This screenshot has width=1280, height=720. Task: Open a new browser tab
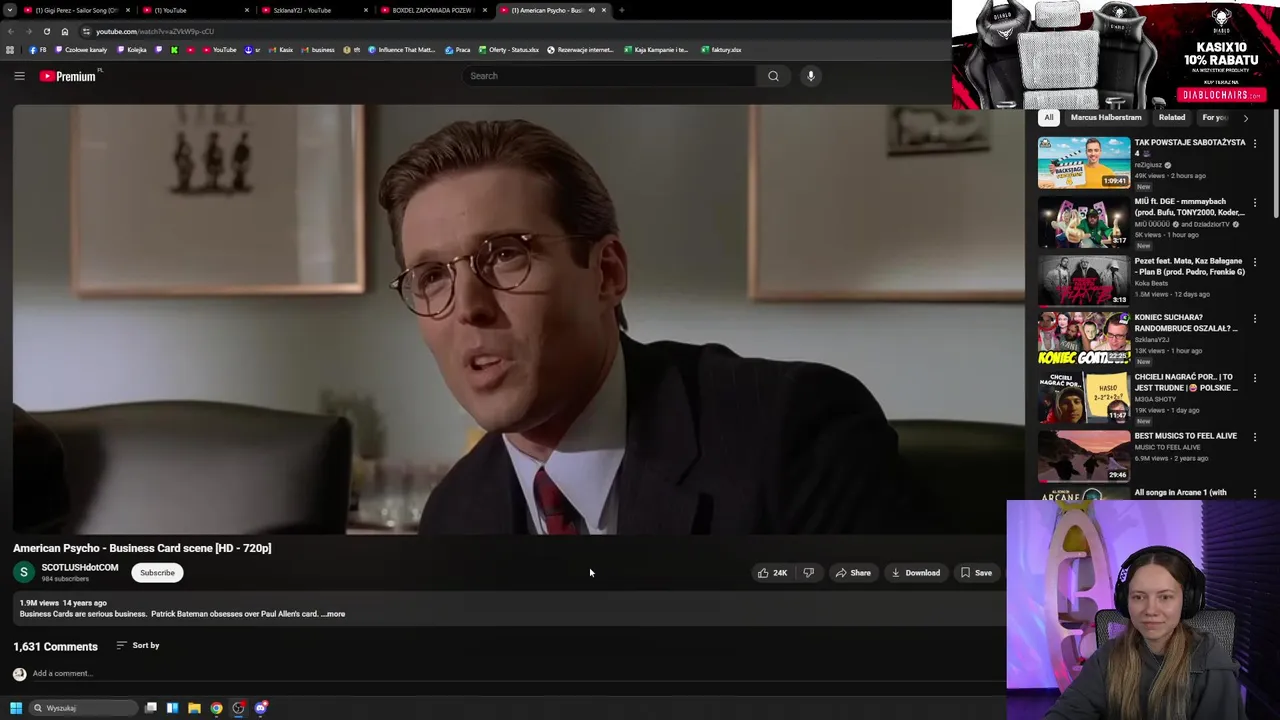tap(621, 10)
